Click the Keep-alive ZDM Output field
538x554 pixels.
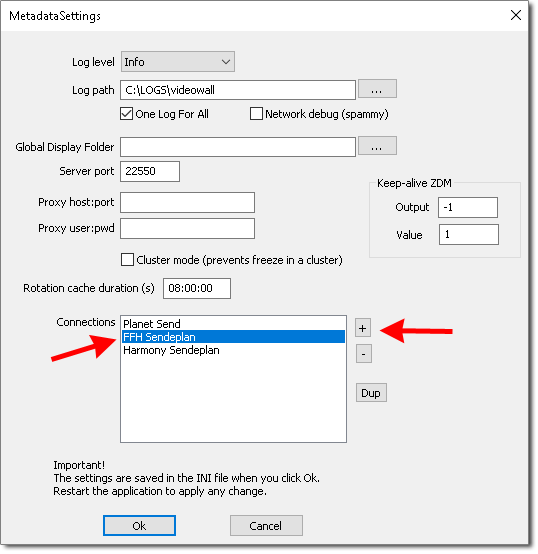pos(468,207)
